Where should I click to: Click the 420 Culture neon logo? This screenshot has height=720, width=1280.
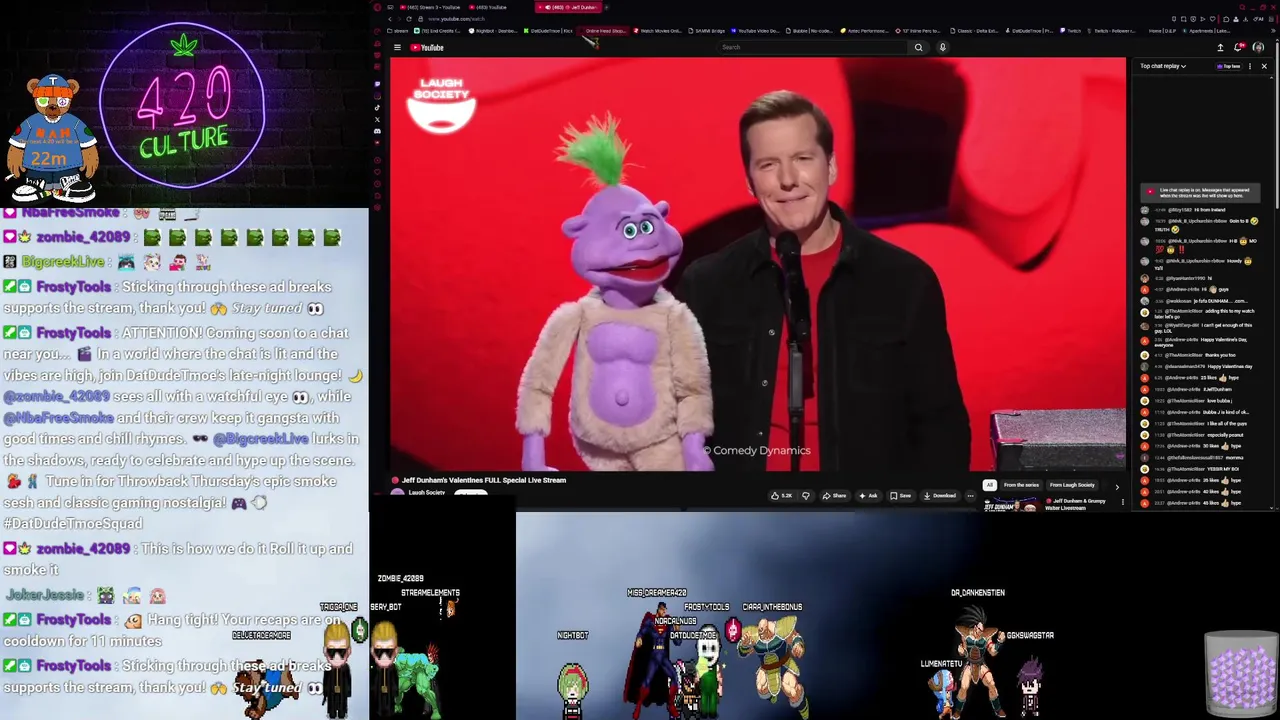pyautogui.click(x=183, y=106)
